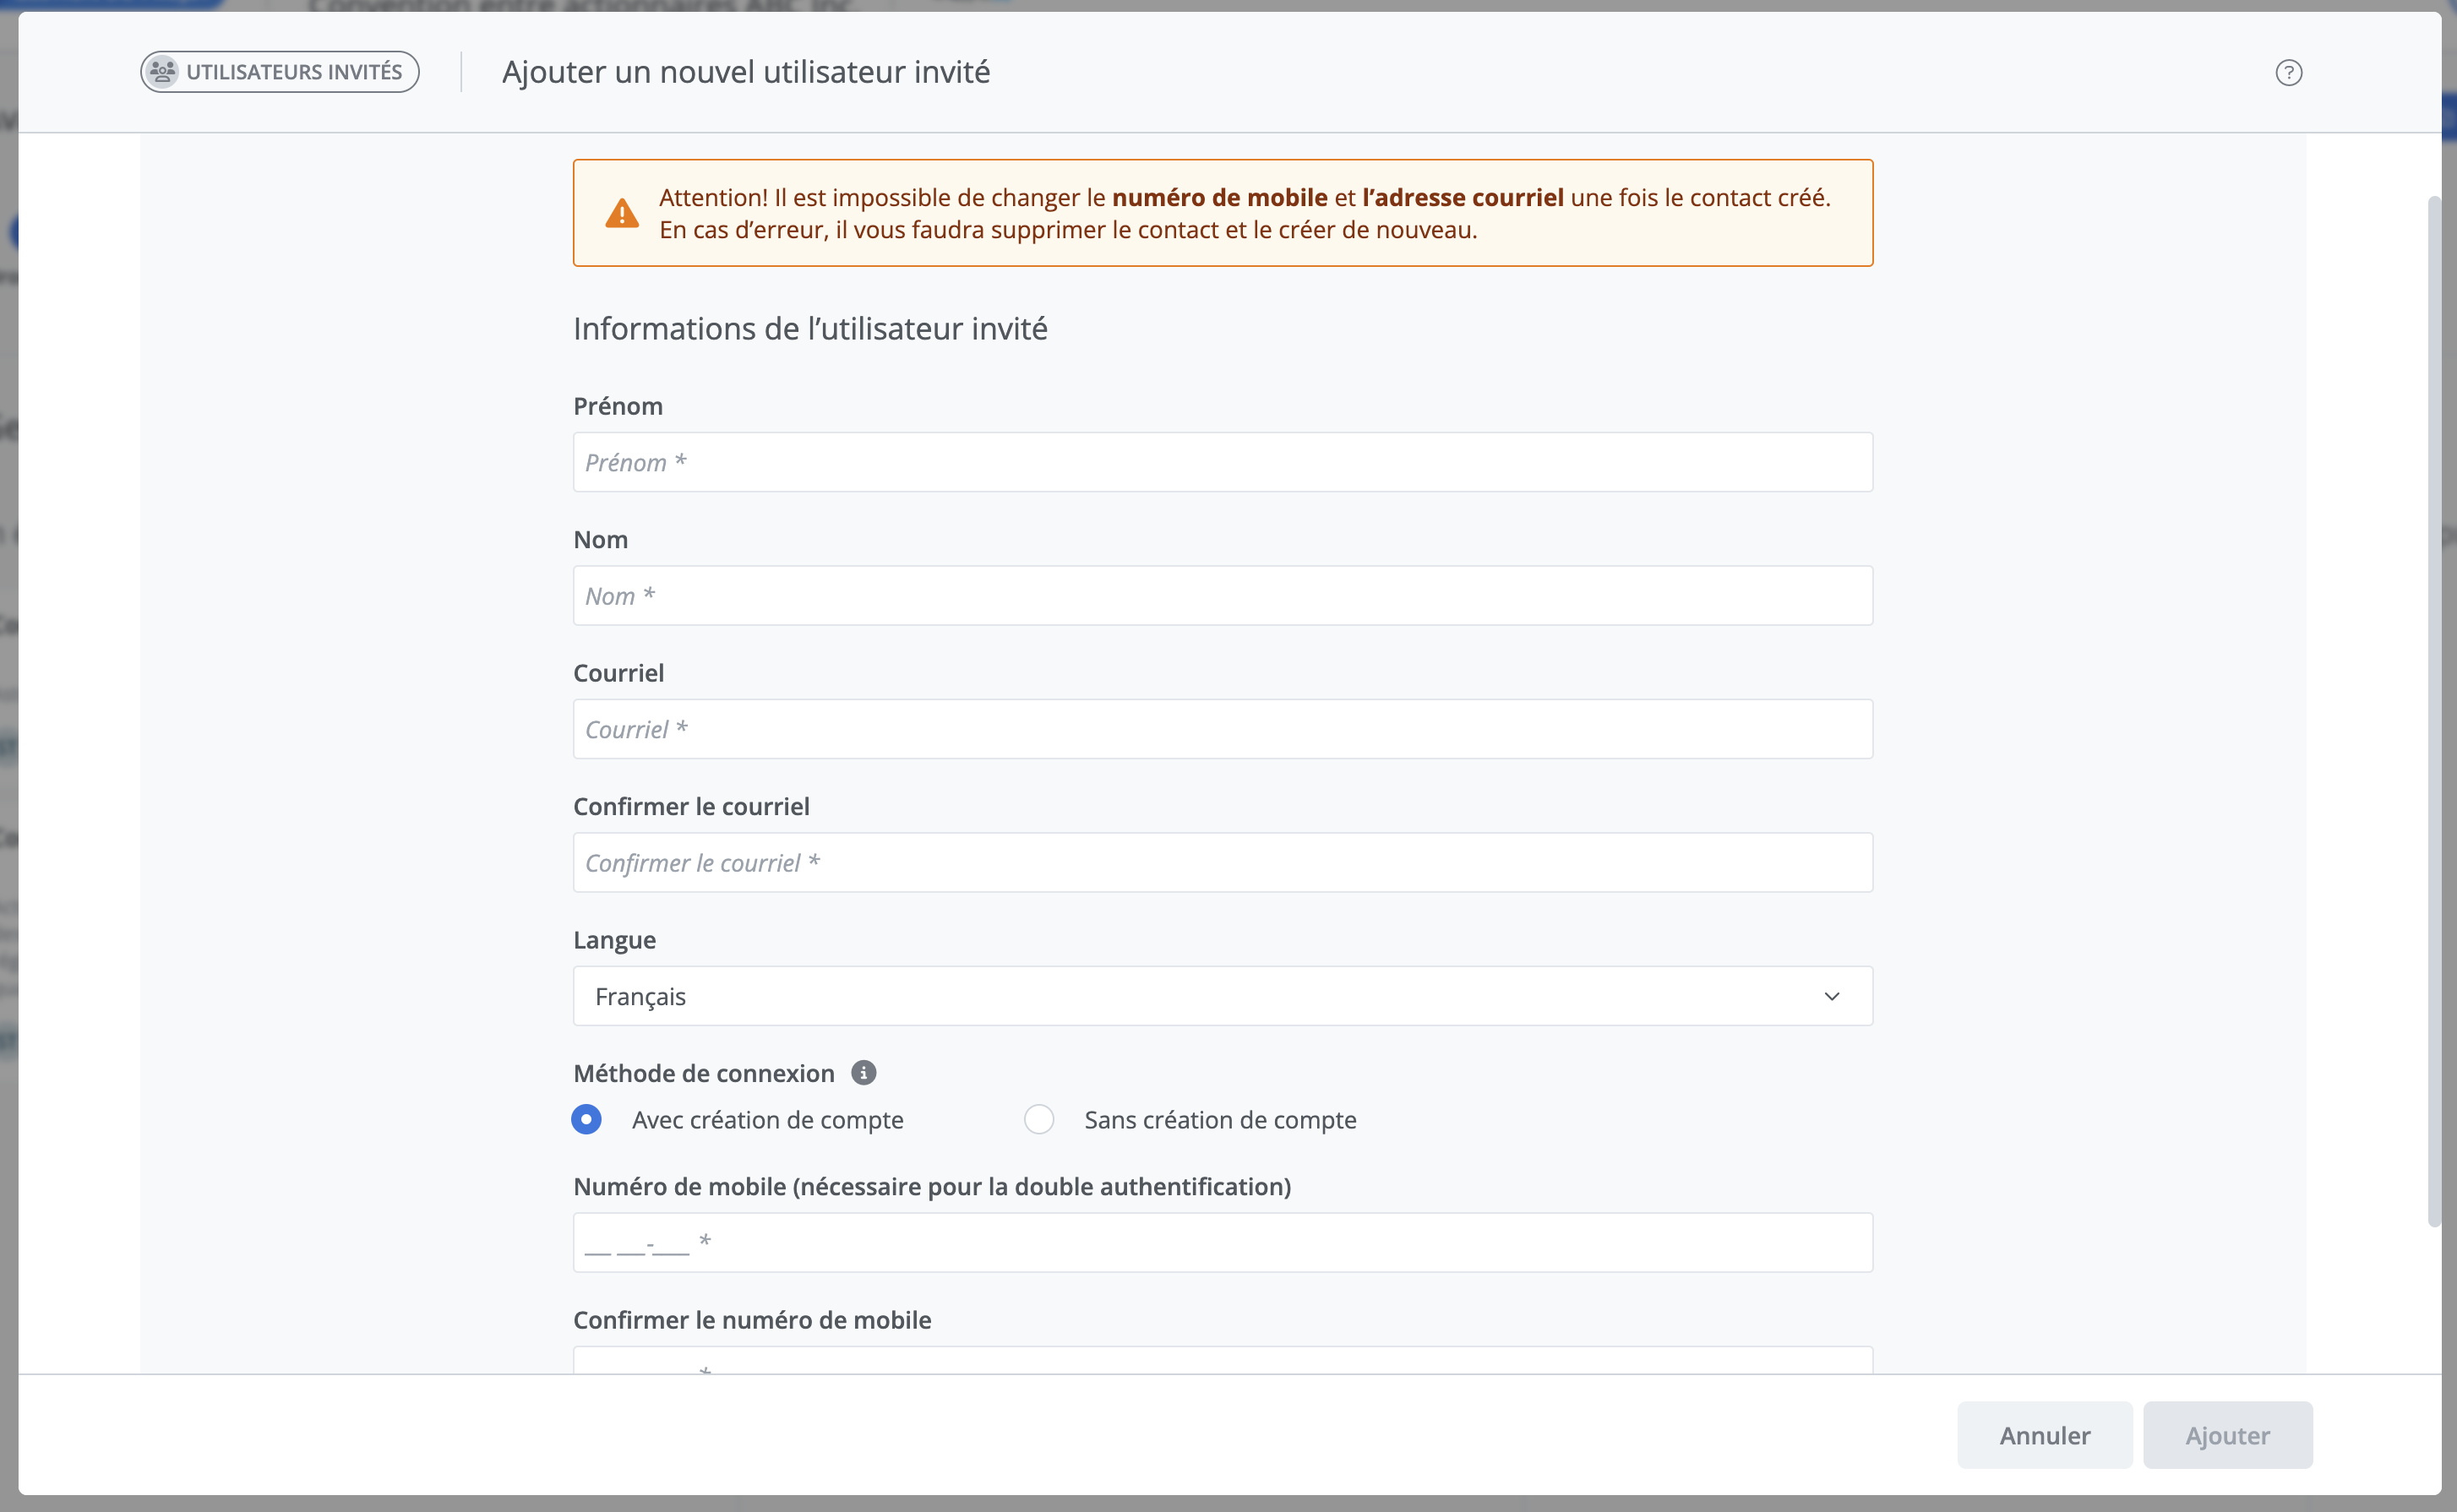Click the help question mark icon
2457x1512 pixels.
pos(2288,73)
